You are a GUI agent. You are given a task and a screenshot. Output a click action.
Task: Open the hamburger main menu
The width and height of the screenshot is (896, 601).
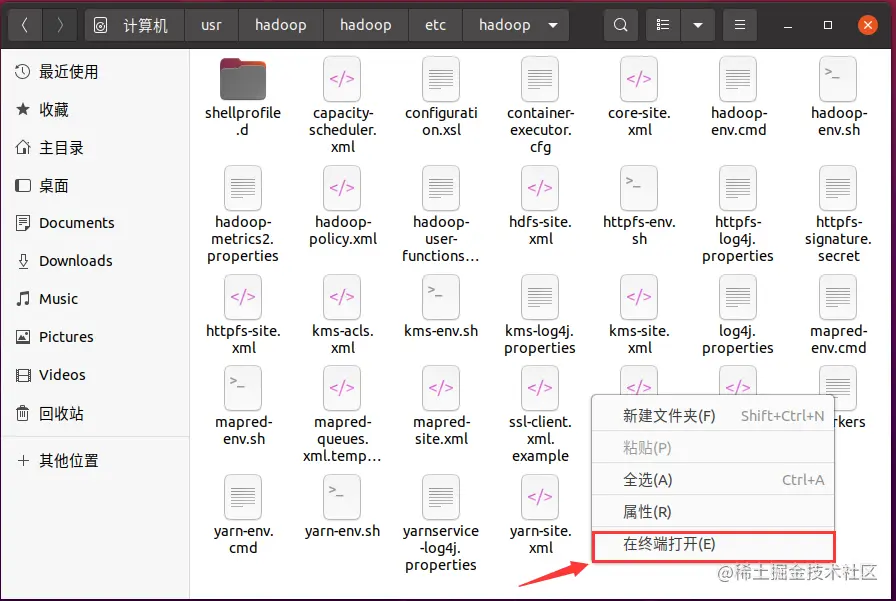tap(740, 25)
